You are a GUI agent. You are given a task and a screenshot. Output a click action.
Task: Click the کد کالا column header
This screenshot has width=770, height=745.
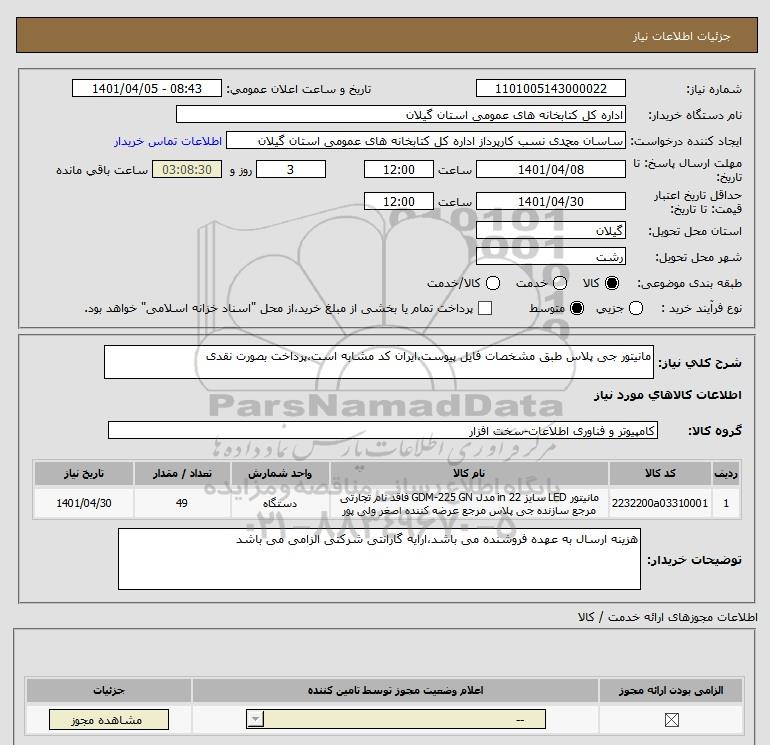click(x=660, y=473)
